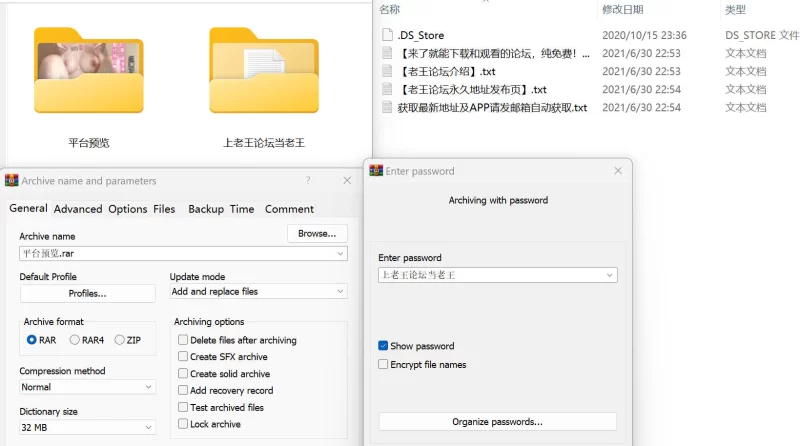Select the 【老王论坛永久地址发布页】.txt file icon
This screenshot has width=800, height=446.
[x=387, y=89]
